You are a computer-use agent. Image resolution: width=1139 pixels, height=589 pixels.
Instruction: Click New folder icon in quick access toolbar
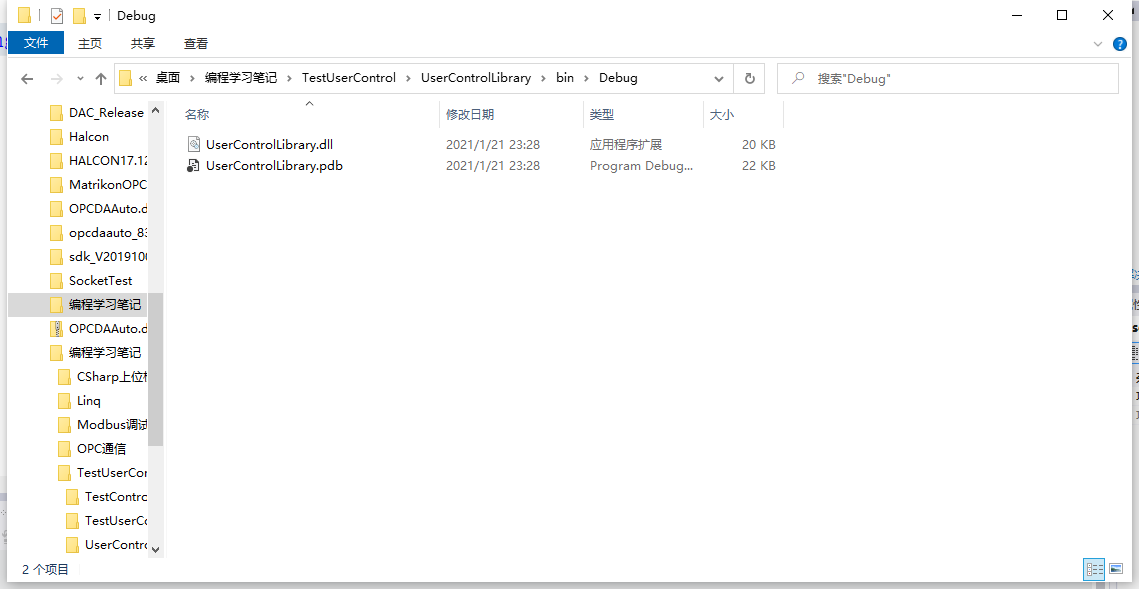pos(79,15)
